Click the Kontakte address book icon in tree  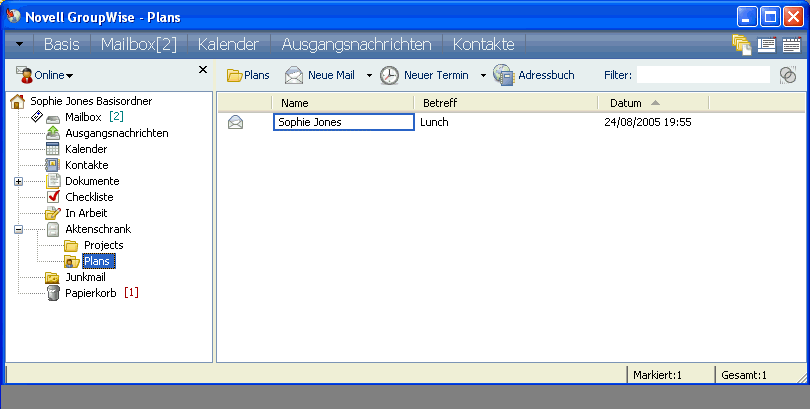pyautogui.click(x=53, y=165)
